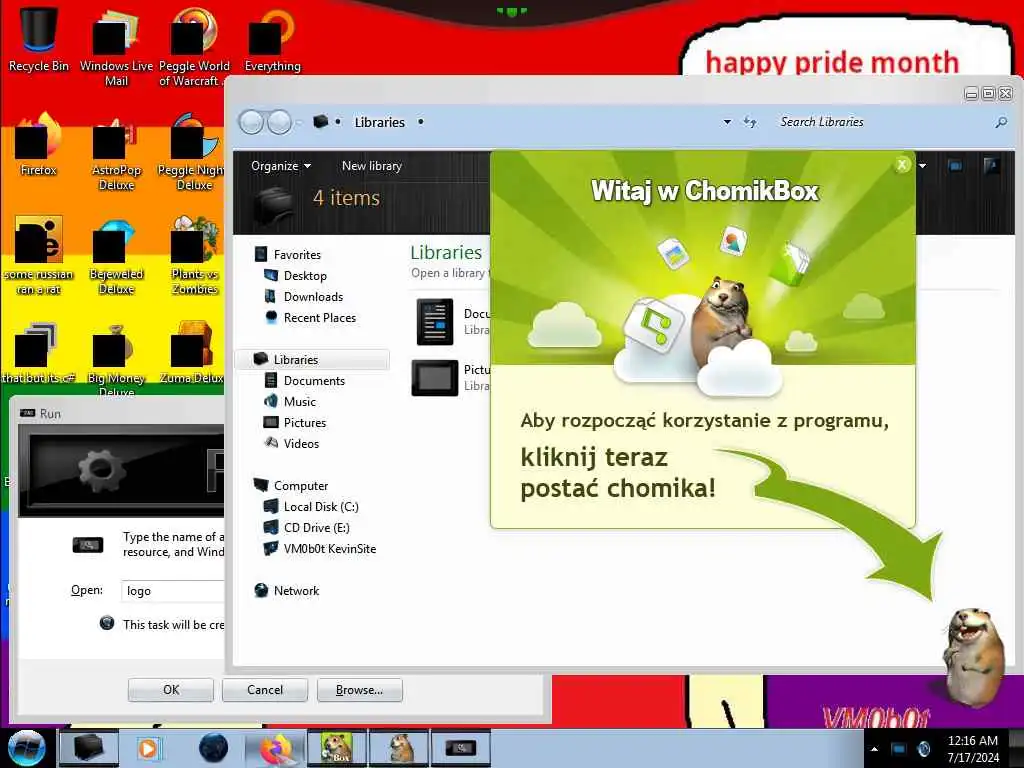The height and width of the screenshot is (768, 1024).
Task: Click OK in the Run dialog
Action: [171, 690]
